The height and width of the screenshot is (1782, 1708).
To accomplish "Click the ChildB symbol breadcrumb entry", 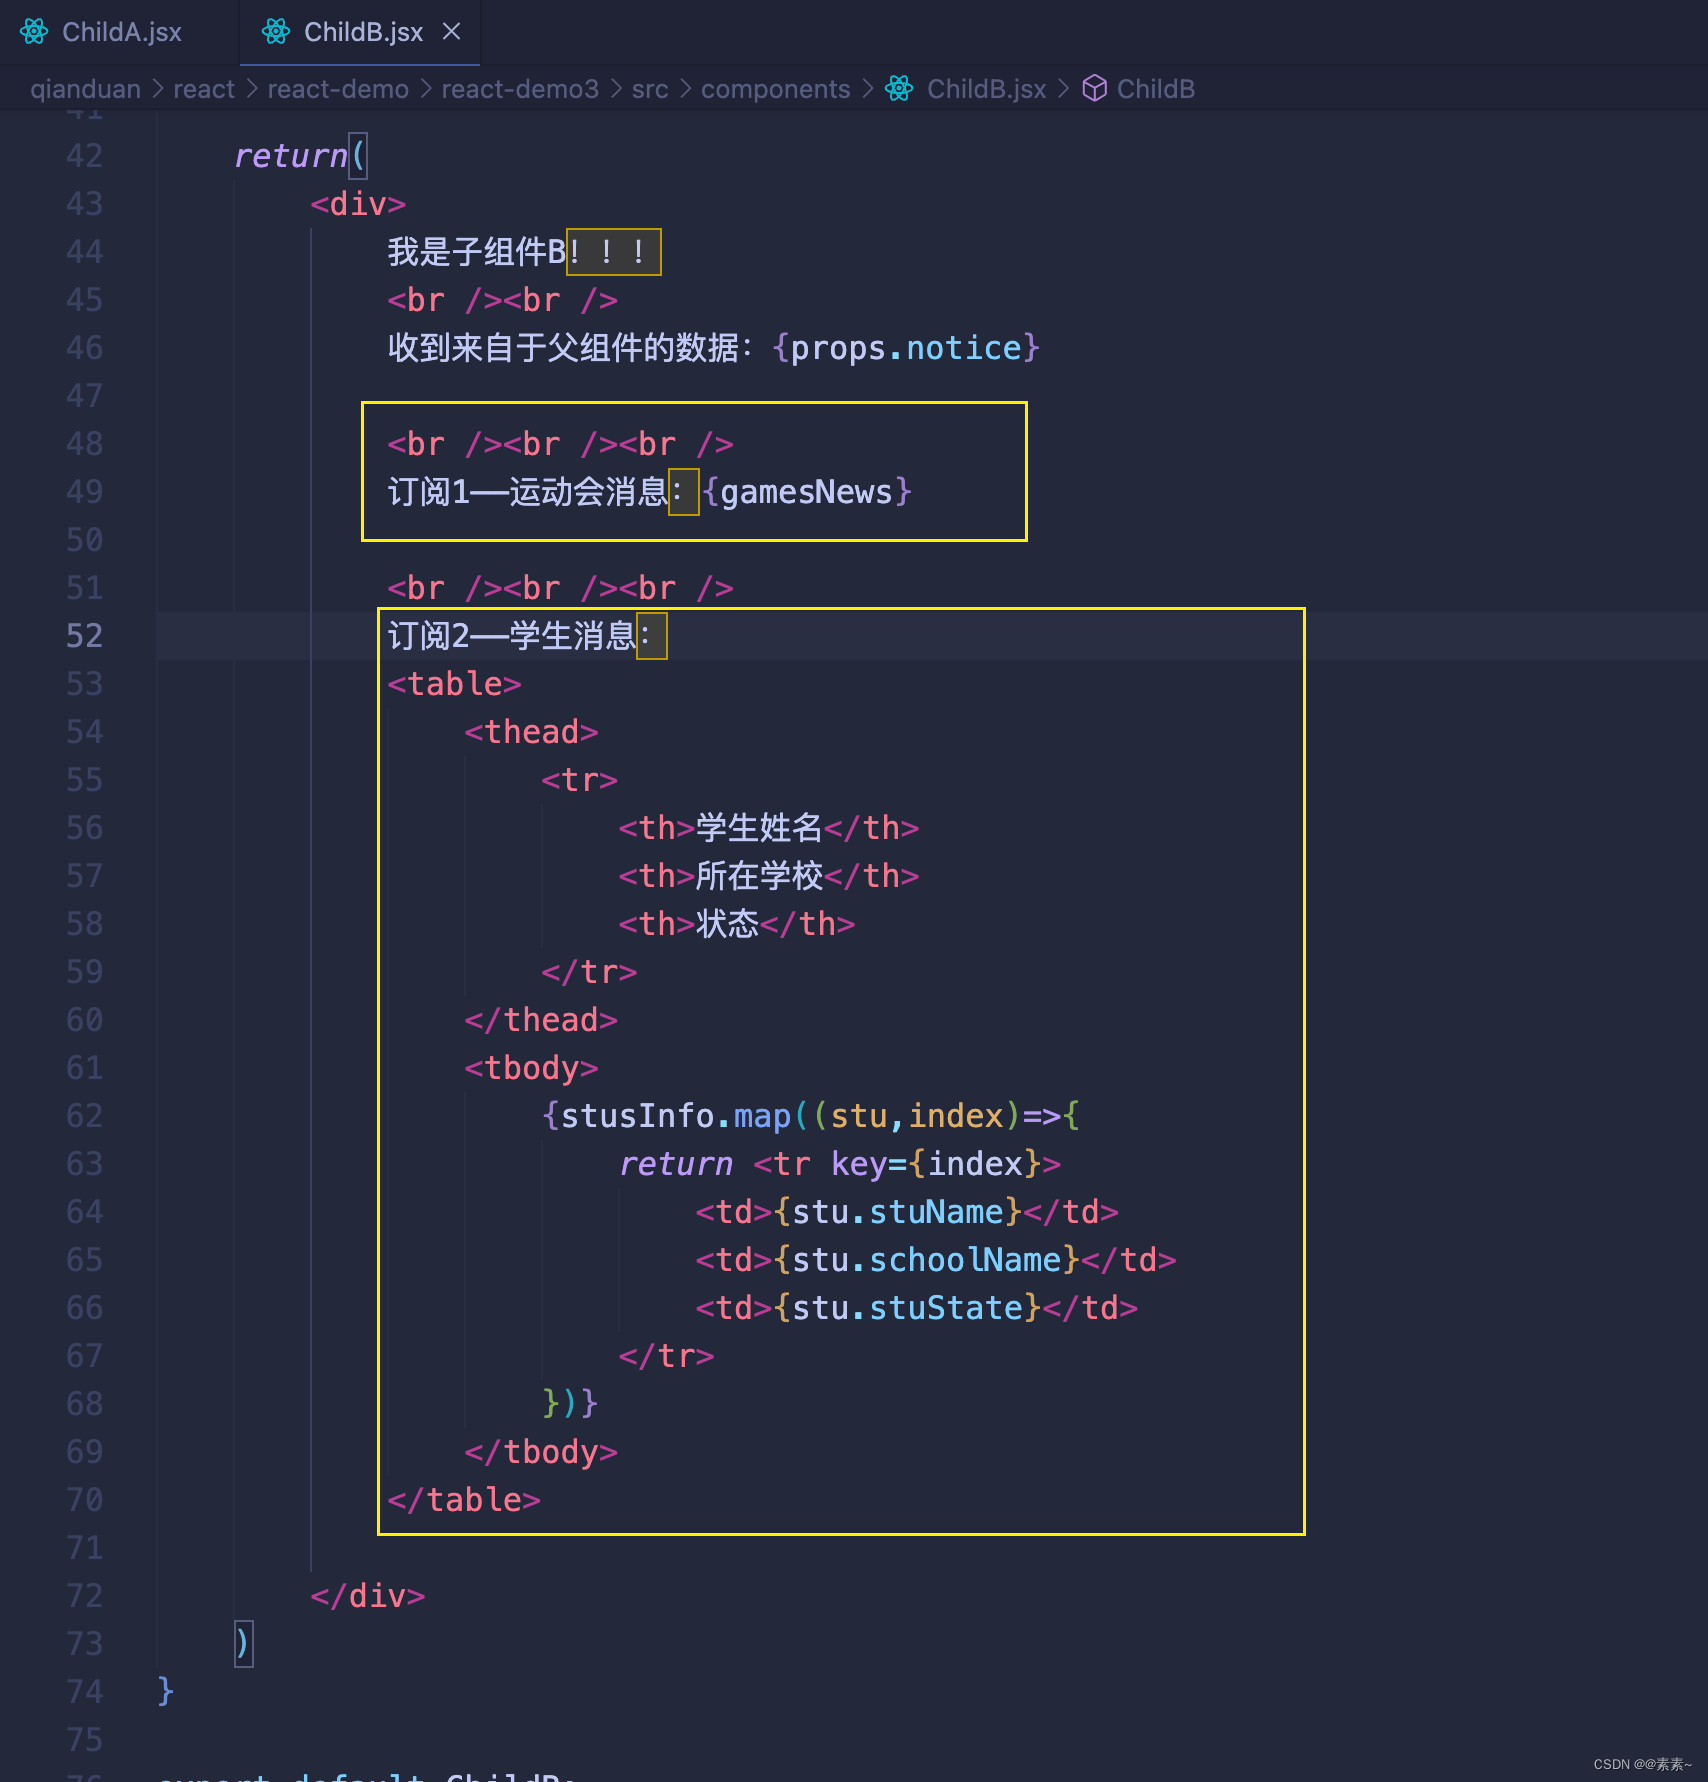I will pos(1155,89).
